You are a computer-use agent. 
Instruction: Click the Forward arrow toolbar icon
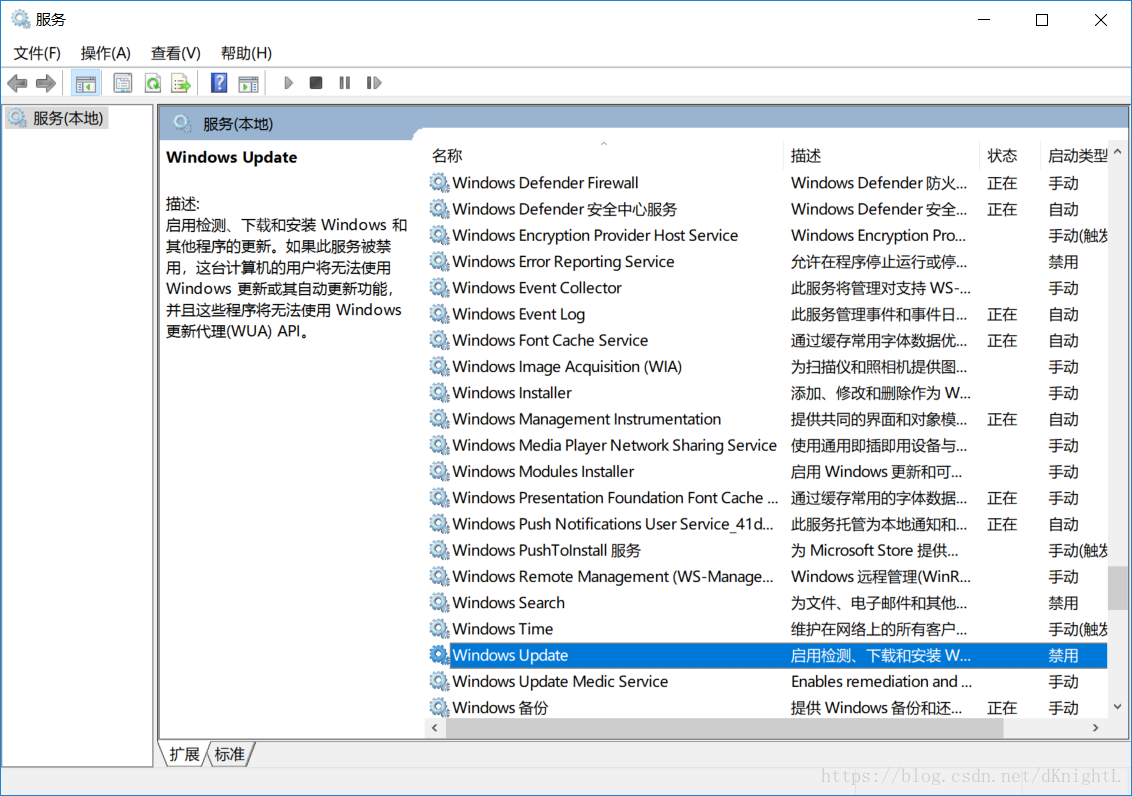pyautogui.click(x=45, y=83)
